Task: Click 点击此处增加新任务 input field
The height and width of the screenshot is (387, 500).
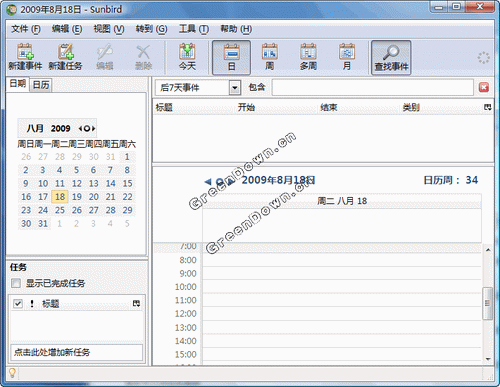Action: [77, 352]
